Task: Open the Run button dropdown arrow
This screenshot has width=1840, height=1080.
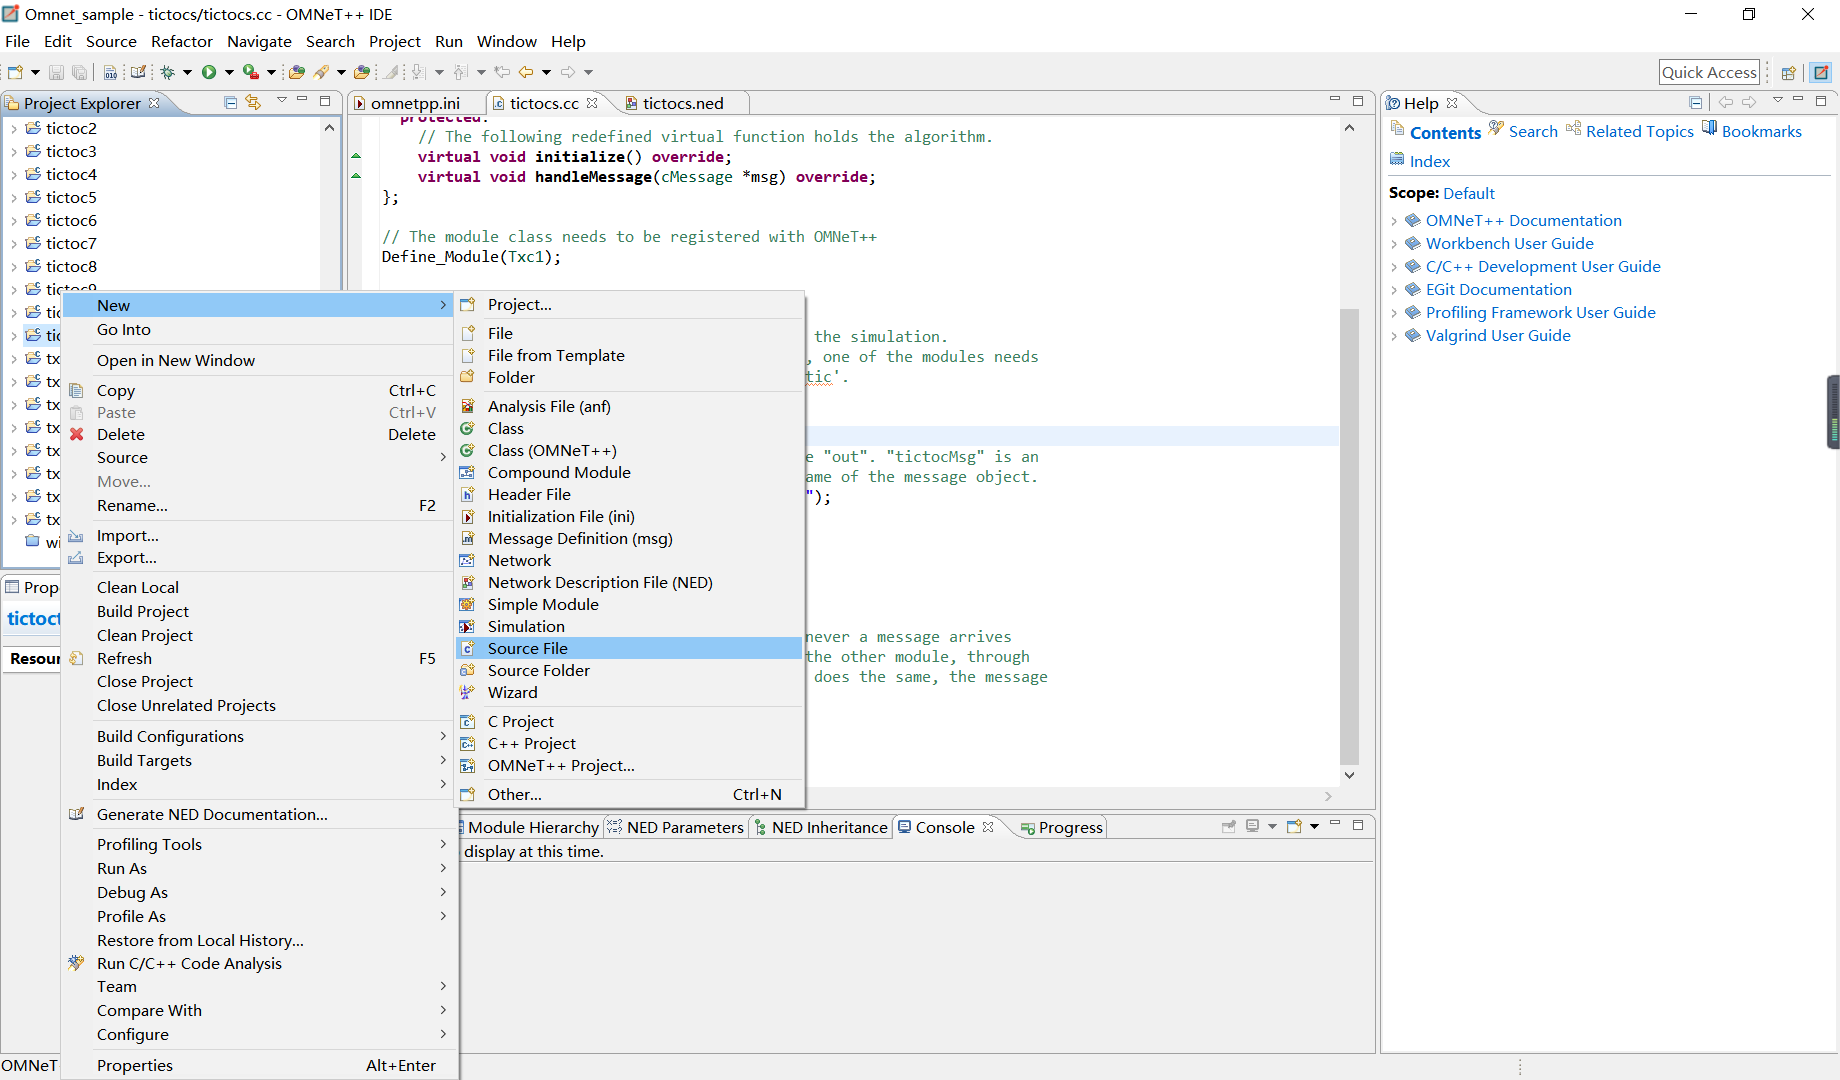Action: coord(229,72)
